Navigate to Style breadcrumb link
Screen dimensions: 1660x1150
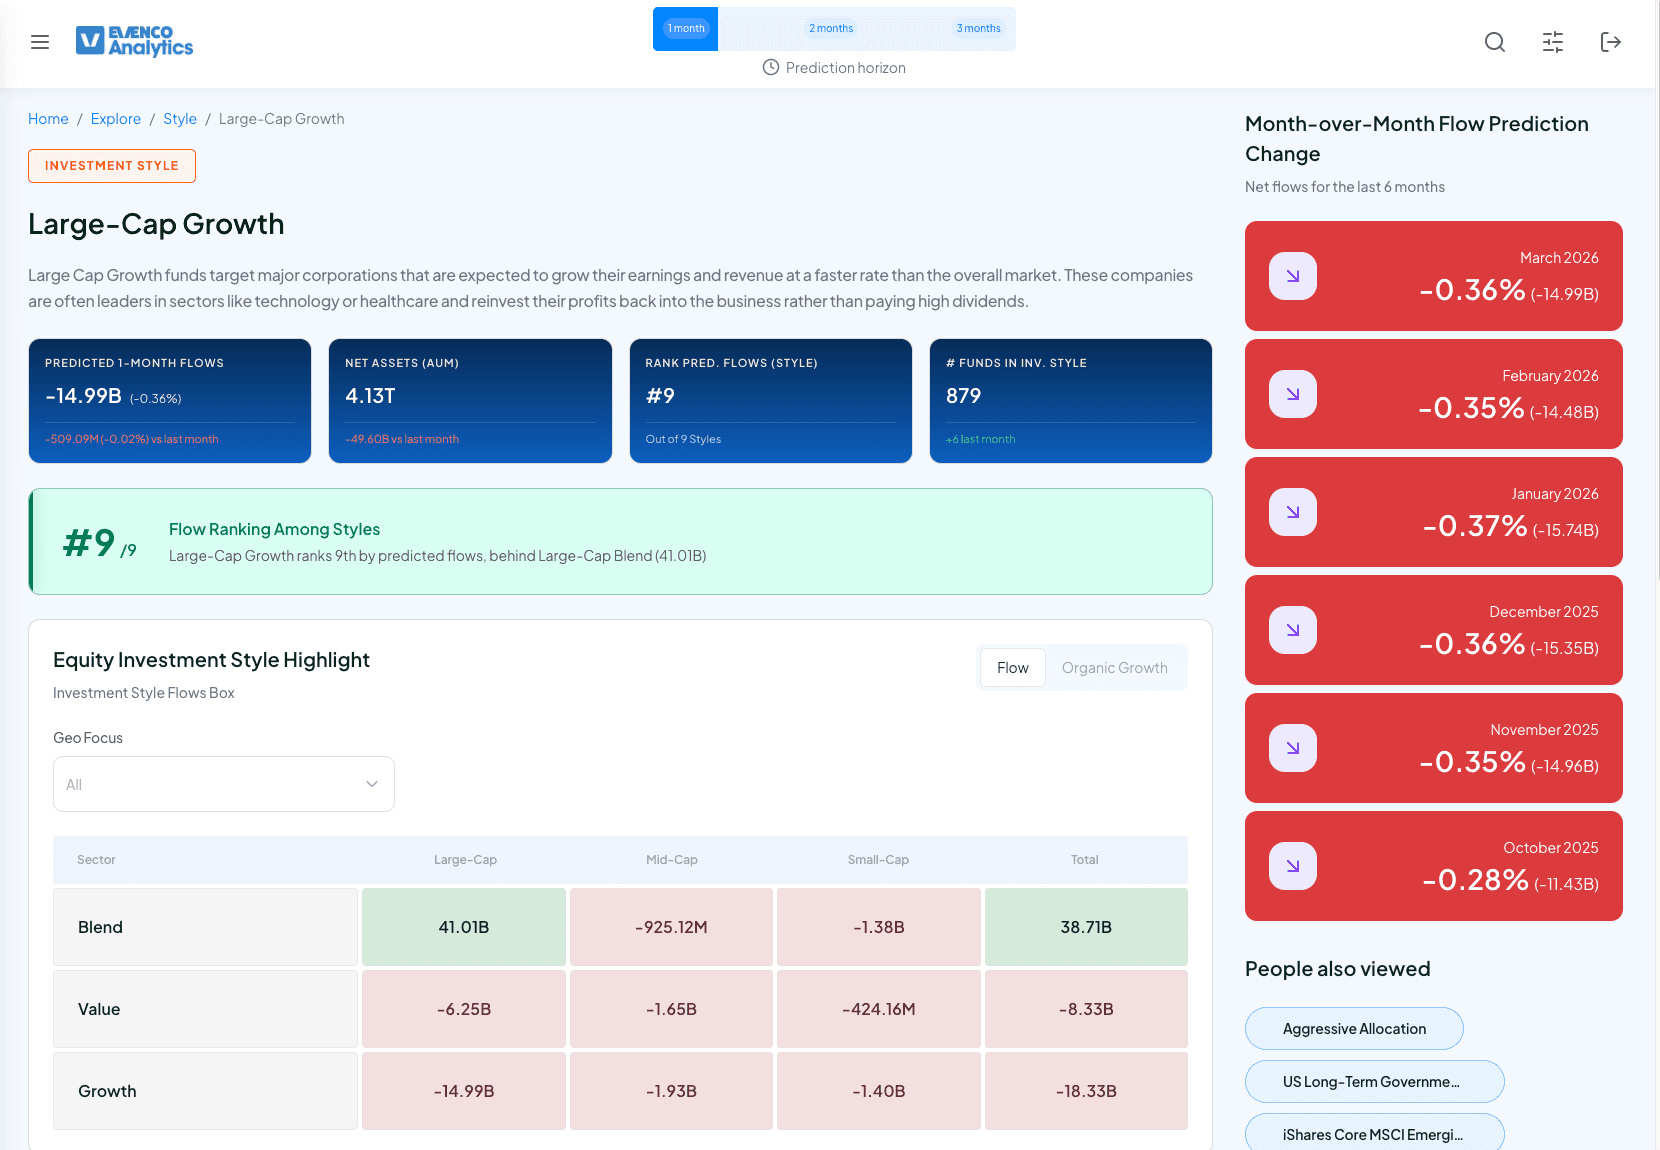(x=180, y=119)
